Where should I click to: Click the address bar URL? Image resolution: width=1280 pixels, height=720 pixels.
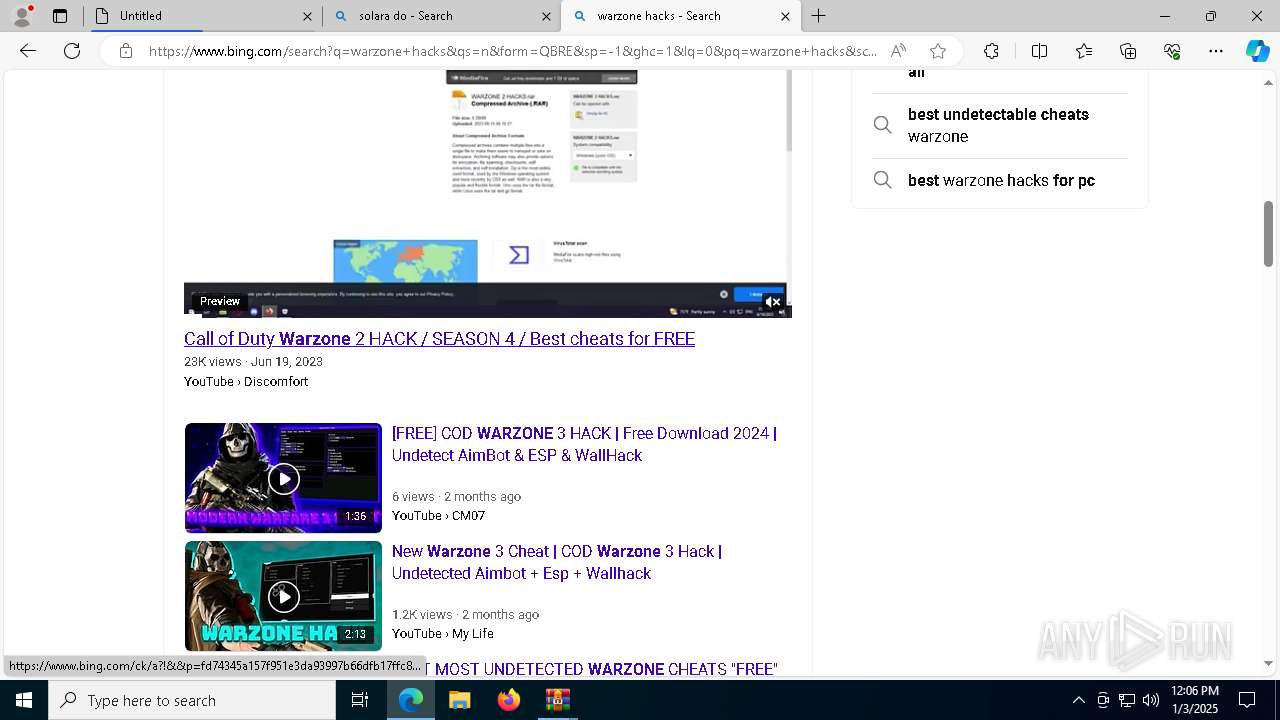coord(512,51)
